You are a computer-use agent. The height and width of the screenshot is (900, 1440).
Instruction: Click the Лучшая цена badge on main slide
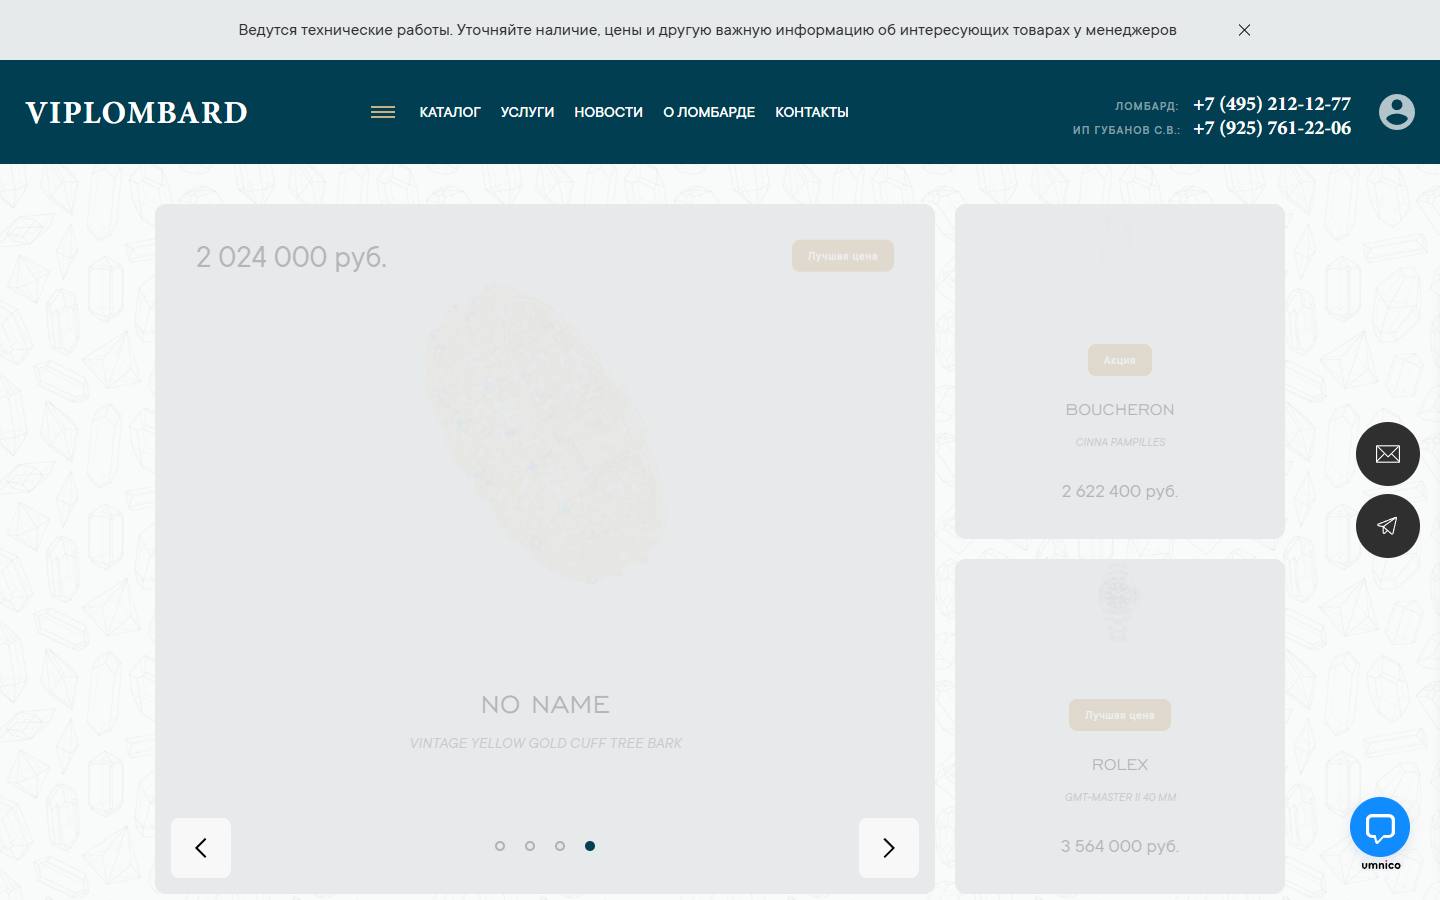click(843, 256)
